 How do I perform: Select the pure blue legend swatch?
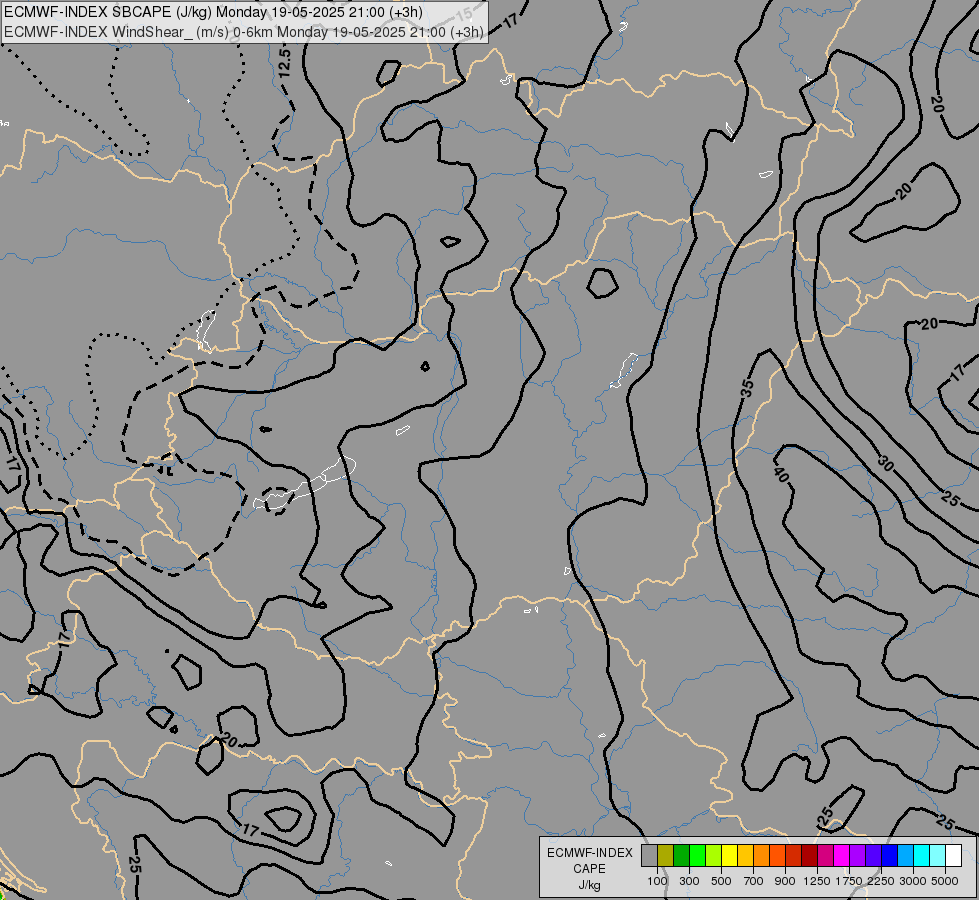point(889,856)
